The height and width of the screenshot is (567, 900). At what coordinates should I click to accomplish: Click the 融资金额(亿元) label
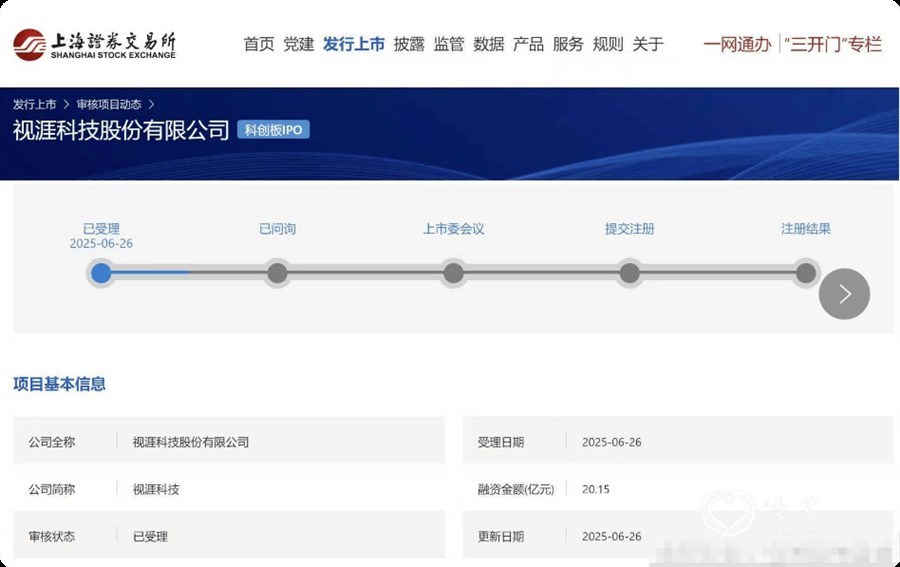pyautogui.click(x=516, y=490)
